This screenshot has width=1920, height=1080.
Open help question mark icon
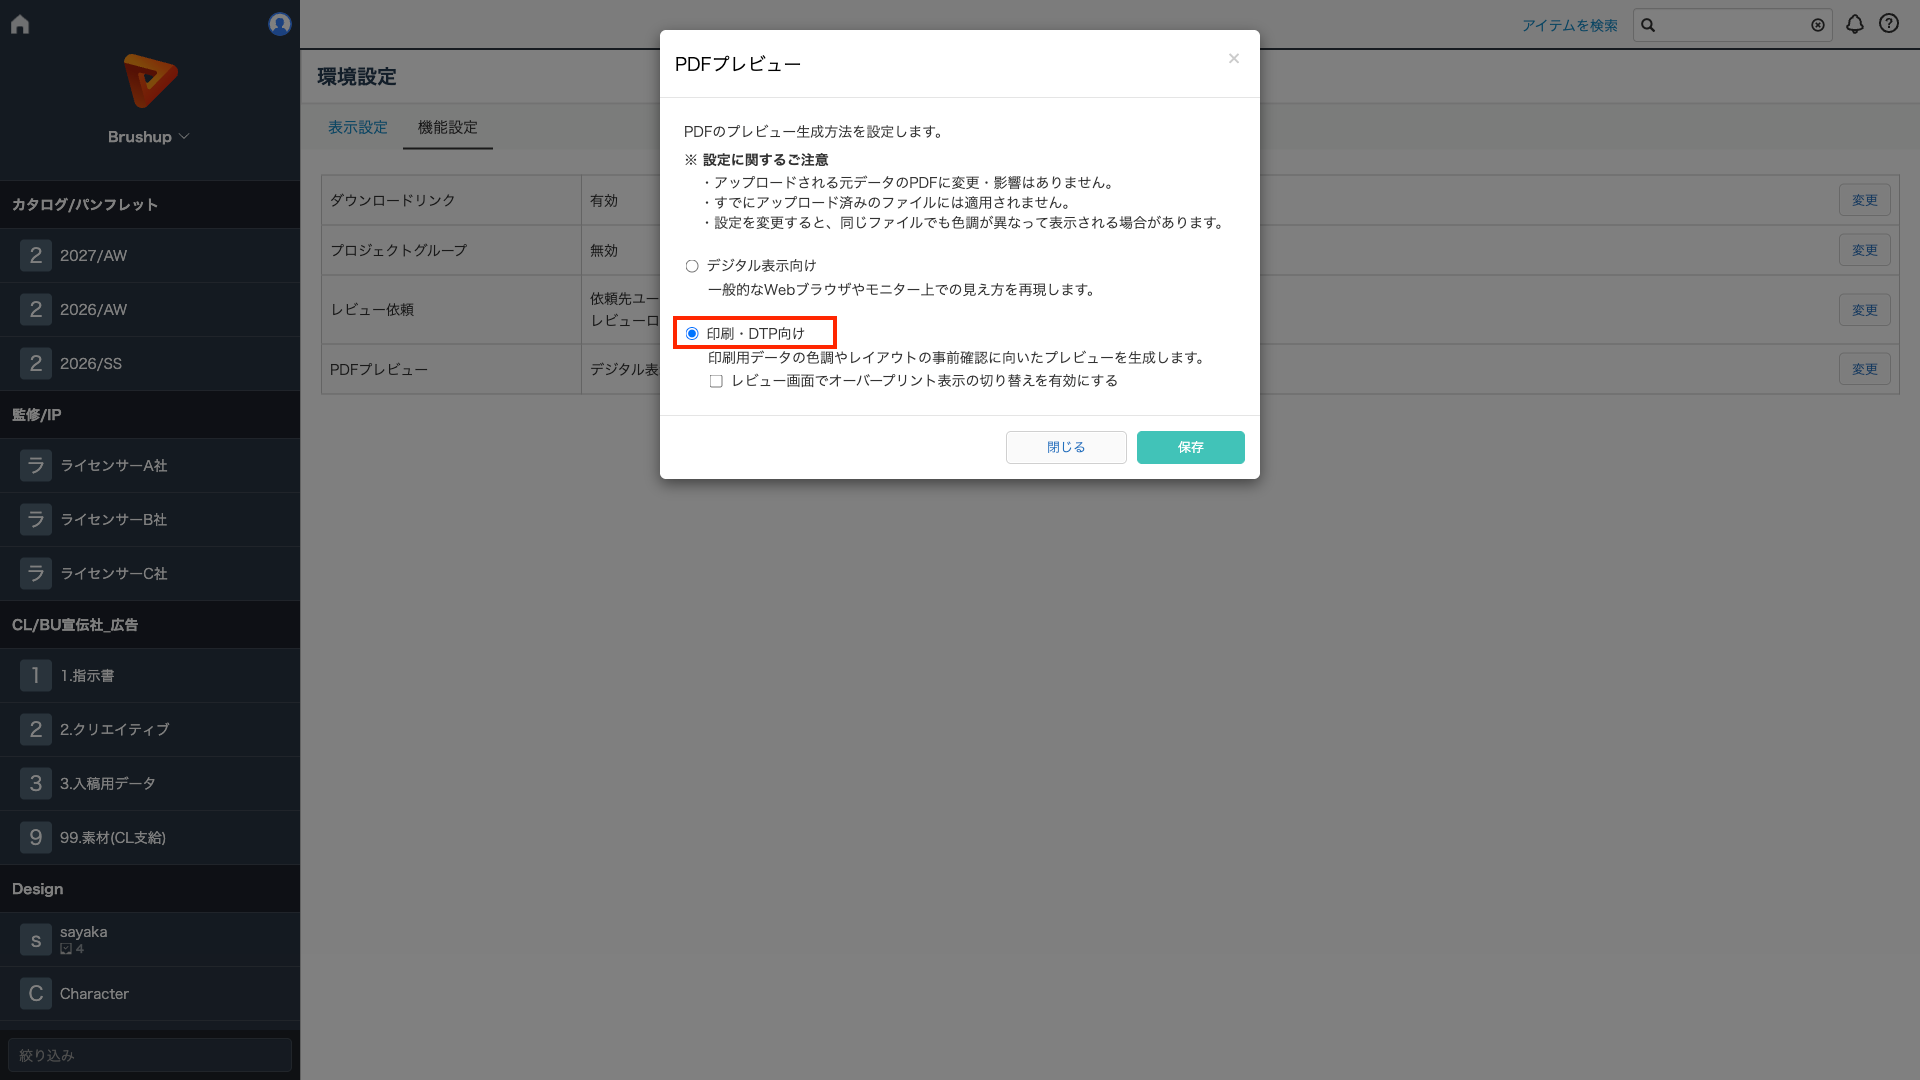click(x=1889, y=24)
